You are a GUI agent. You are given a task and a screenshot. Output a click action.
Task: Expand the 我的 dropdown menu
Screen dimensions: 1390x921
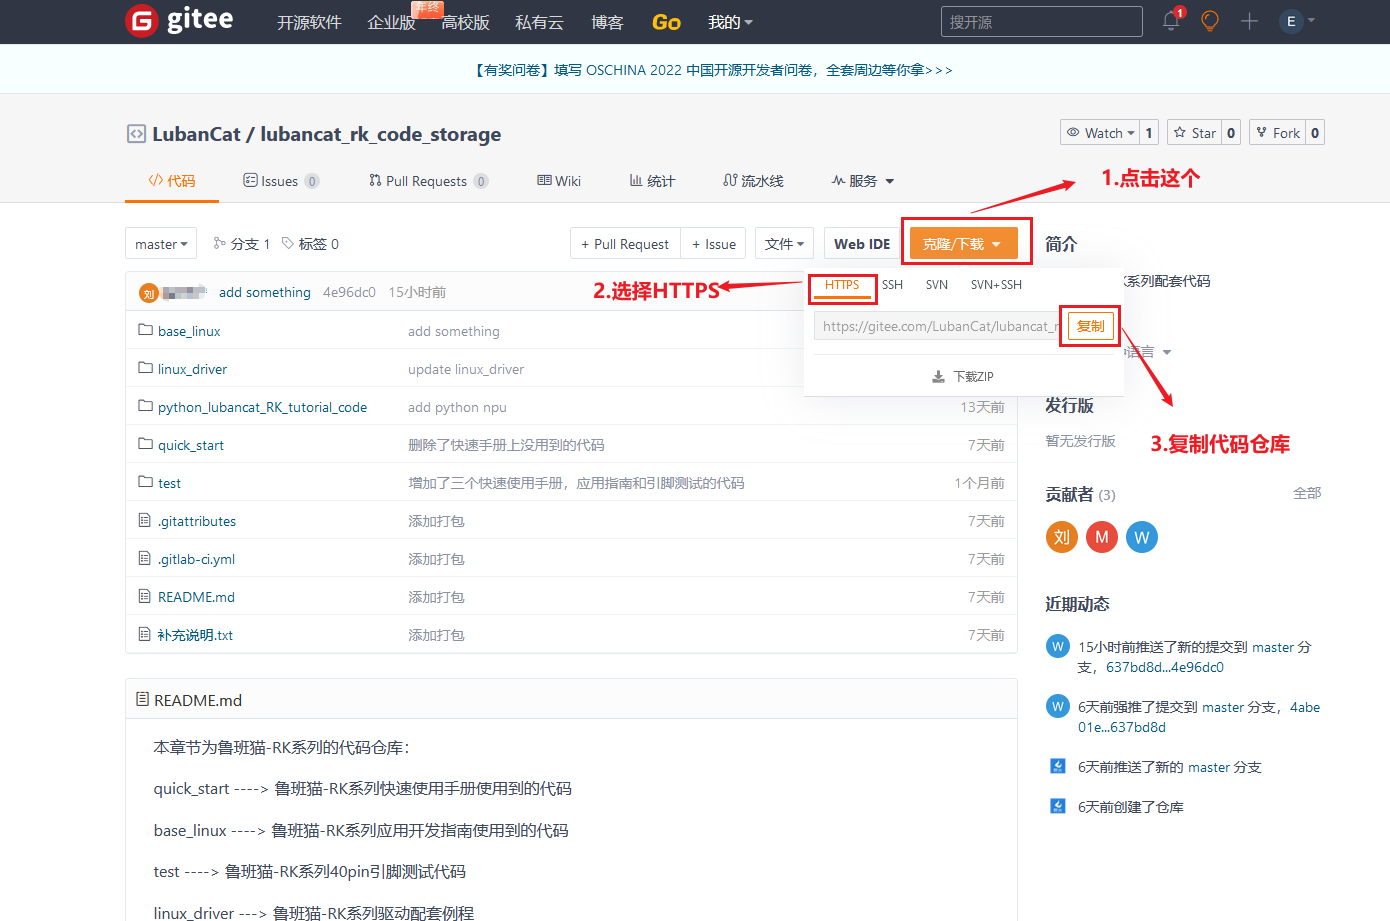tap(730, 22)
